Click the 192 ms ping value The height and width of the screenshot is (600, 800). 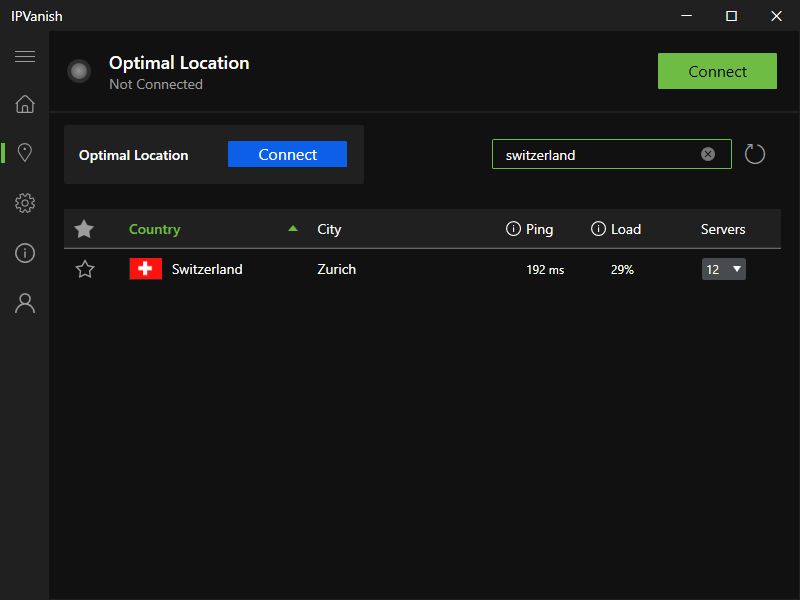click(545, 269)
